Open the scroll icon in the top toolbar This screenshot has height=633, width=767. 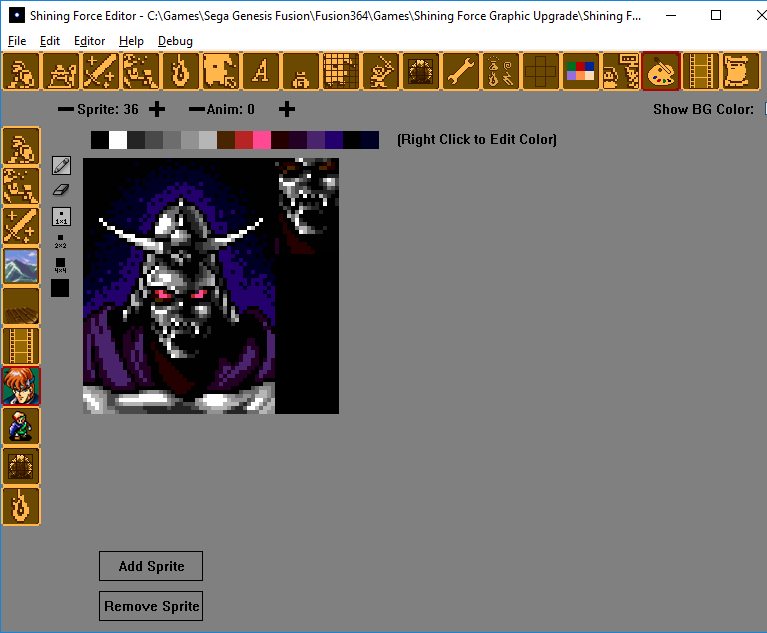(x=741, y=71)
